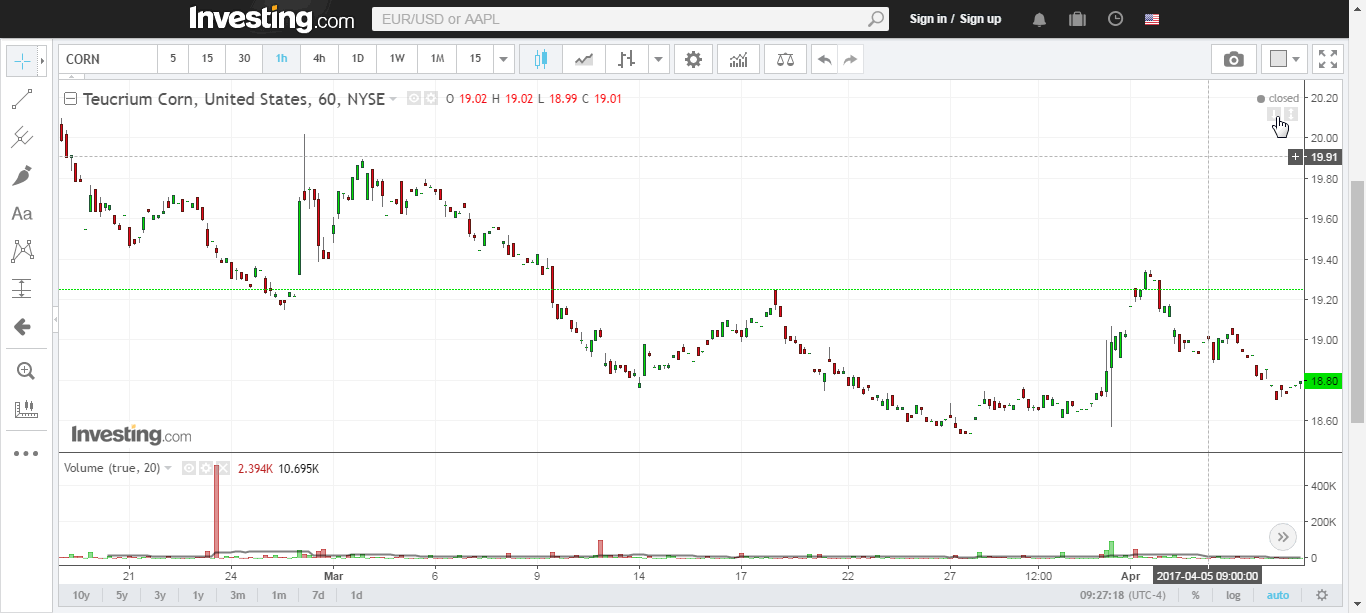Open Teucrium Corn title dropdown arrow
Image resolution: width=1366 pixels, height=613 pixels.
pos(393,99)
